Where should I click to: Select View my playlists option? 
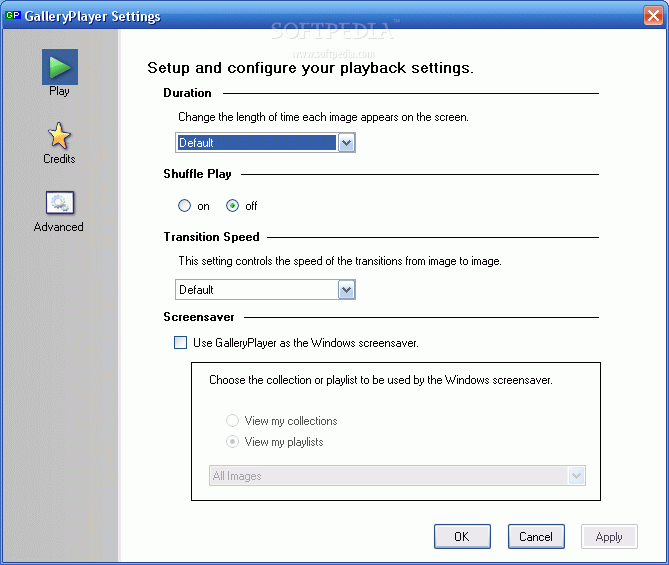[232, 442]
